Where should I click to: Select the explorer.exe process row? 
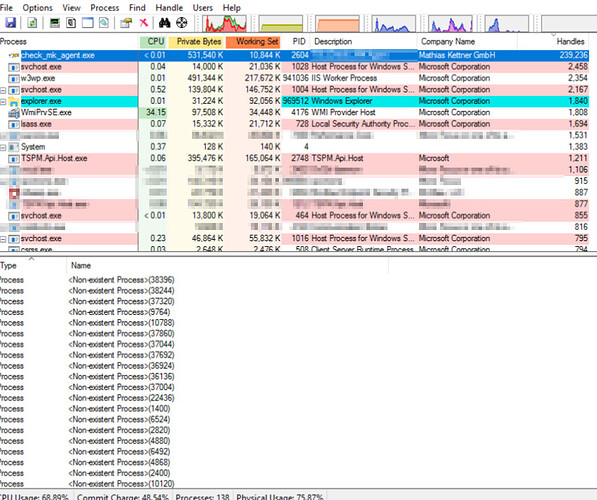pos(294,101)
